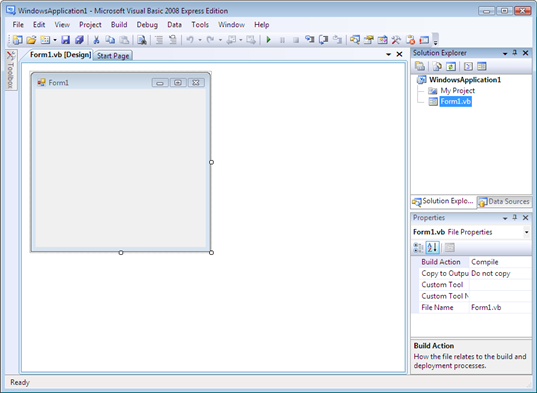Image resolution: width=537 pixels, height=393 pixels.
Task: Click the Step Into icon
Action: point(310,40)
